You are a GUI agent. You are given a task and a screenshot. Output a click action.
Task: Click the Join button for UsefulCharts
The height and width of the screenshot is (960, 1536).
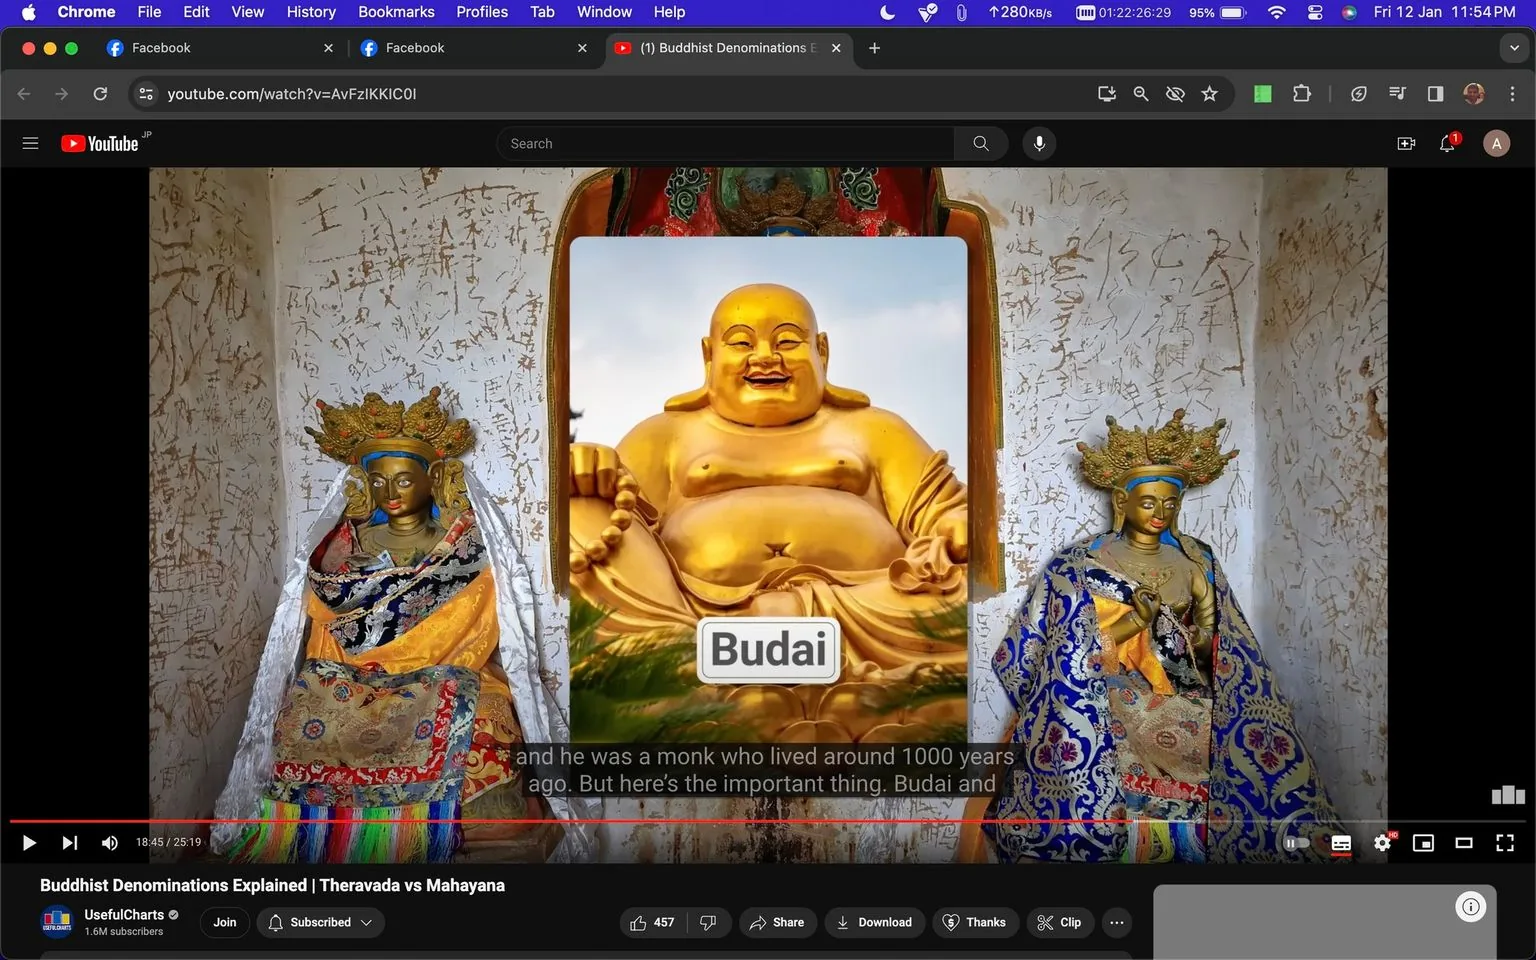coord(224,922)
